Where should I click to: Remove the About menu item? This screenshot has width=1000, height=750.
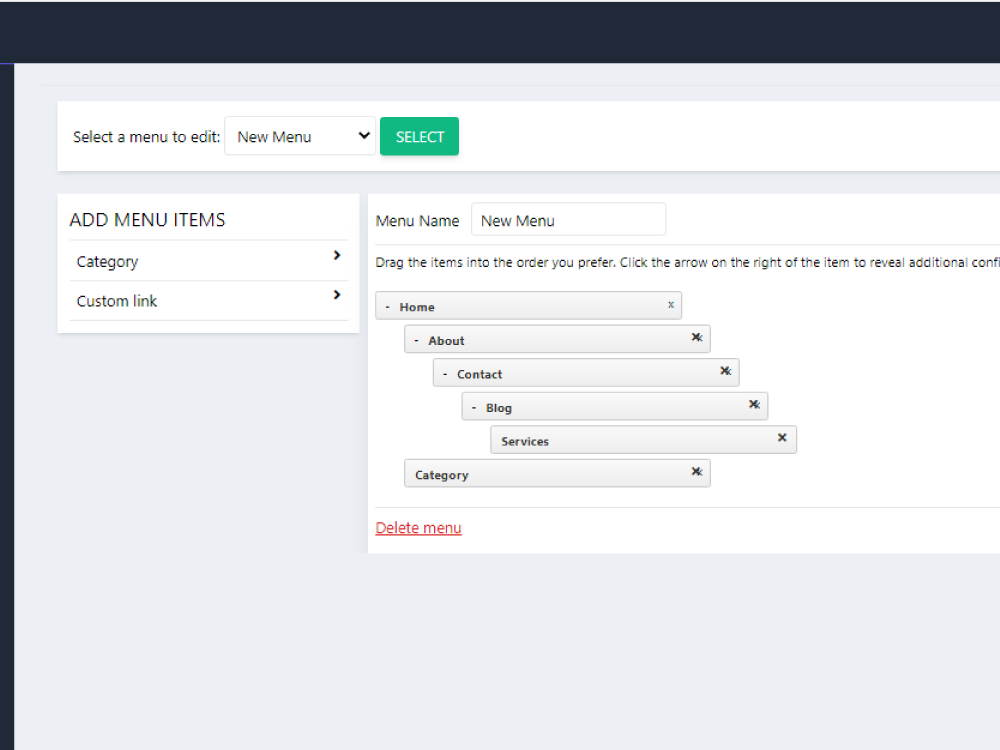point(696,338)
